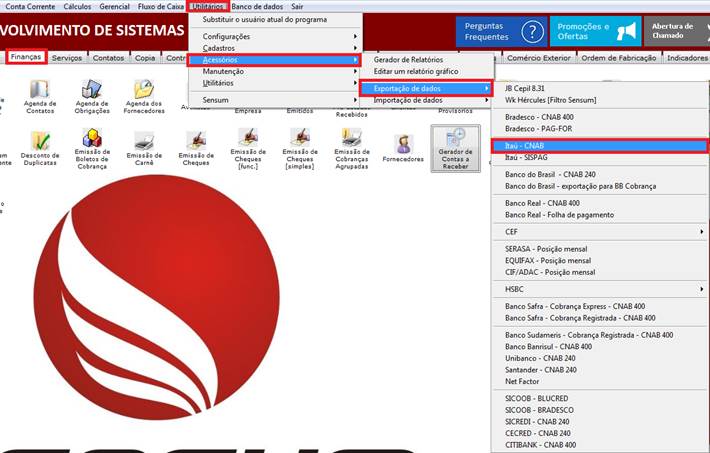Expand Manutenção submenu

(x=275, y=72)
